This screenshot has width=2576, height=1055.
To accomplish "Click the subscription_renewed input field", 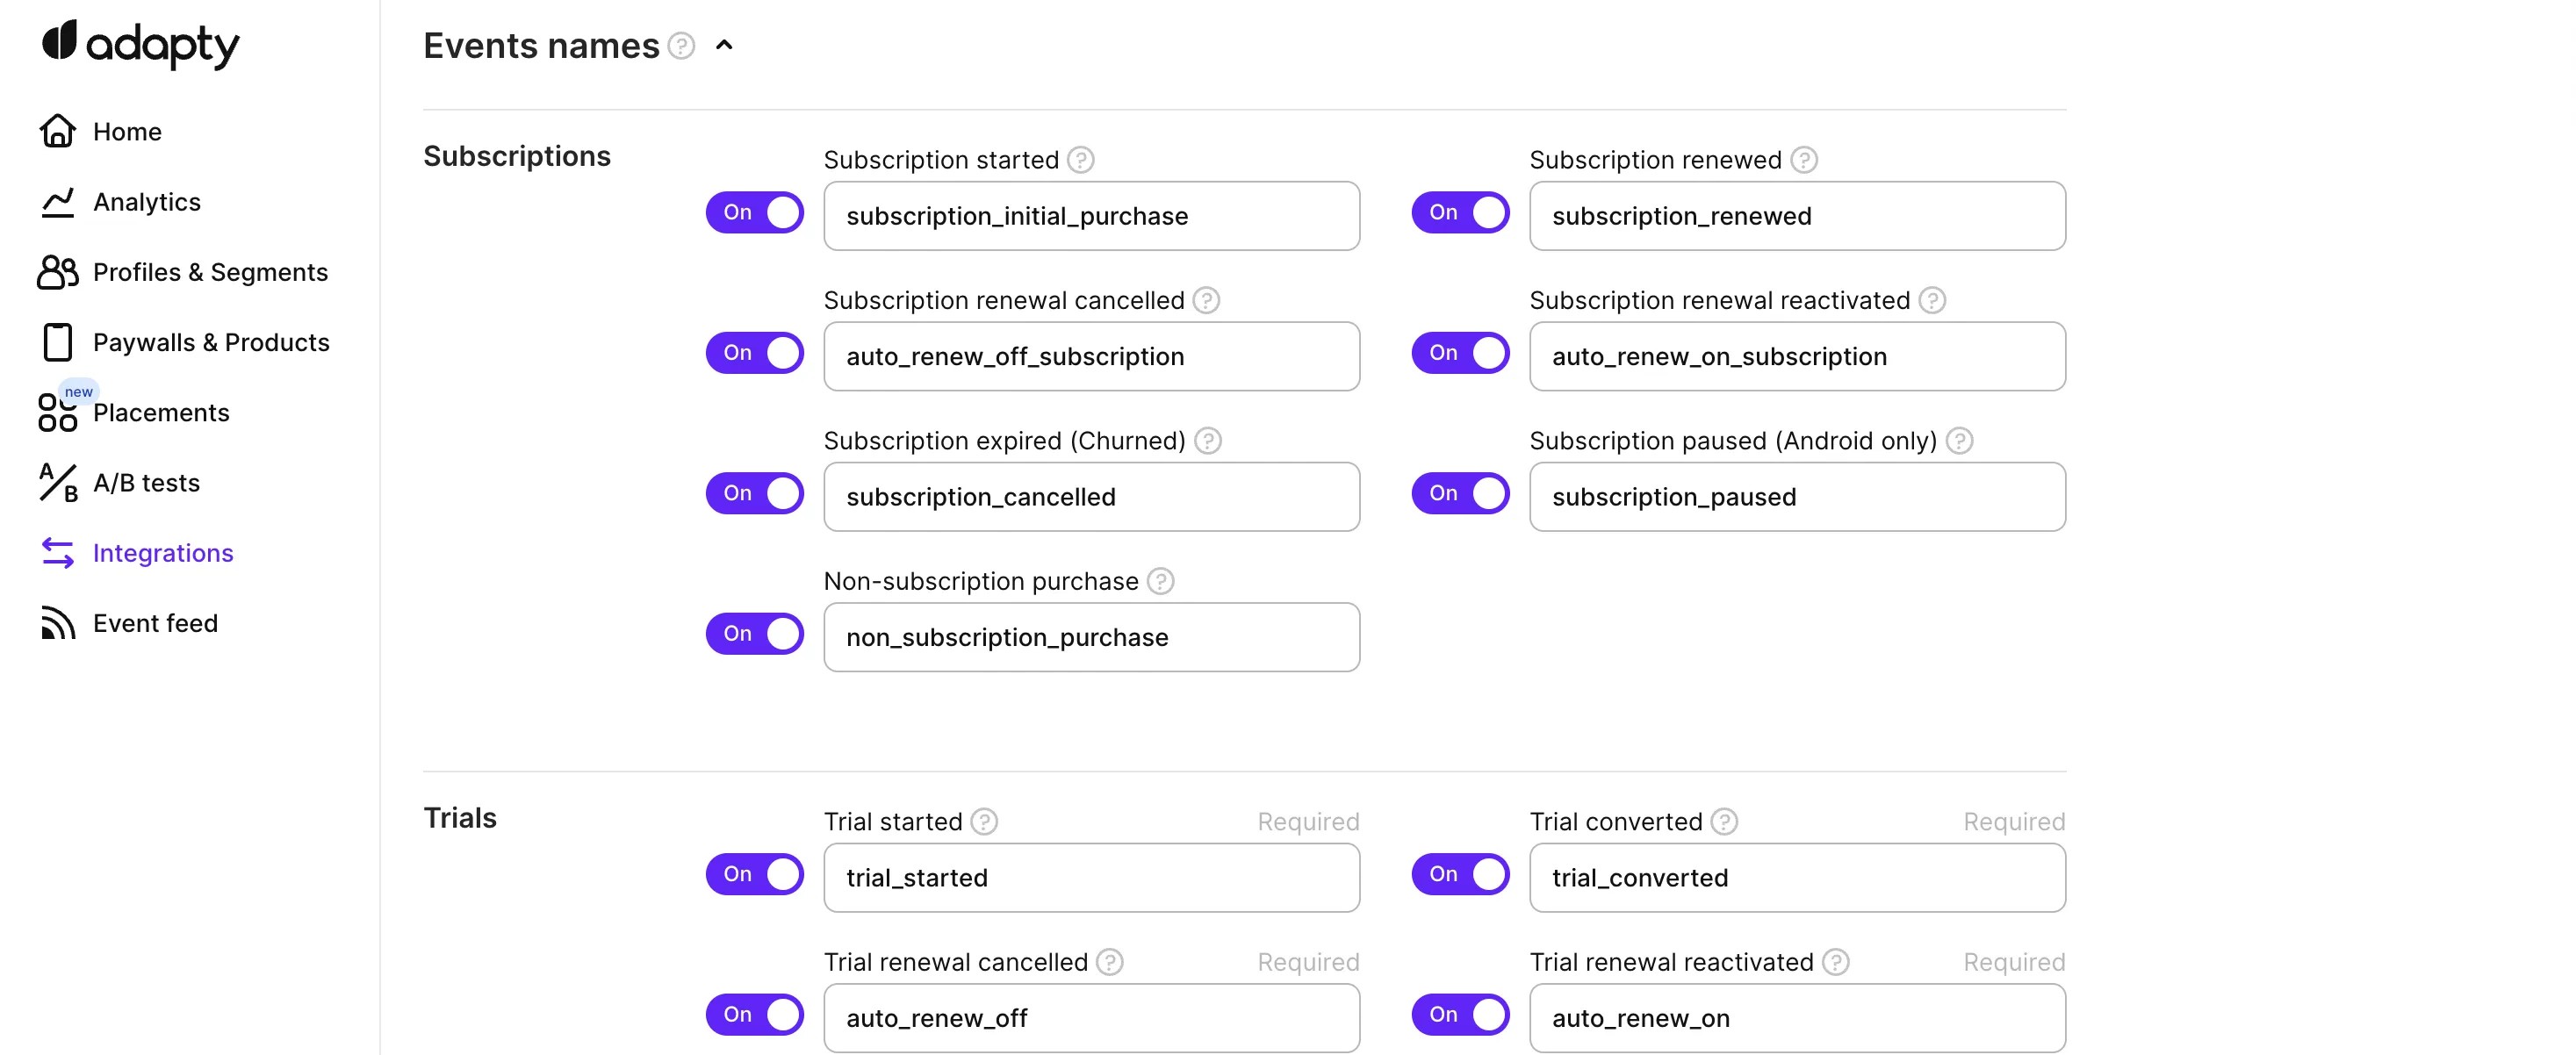I will coord(1797,216).
